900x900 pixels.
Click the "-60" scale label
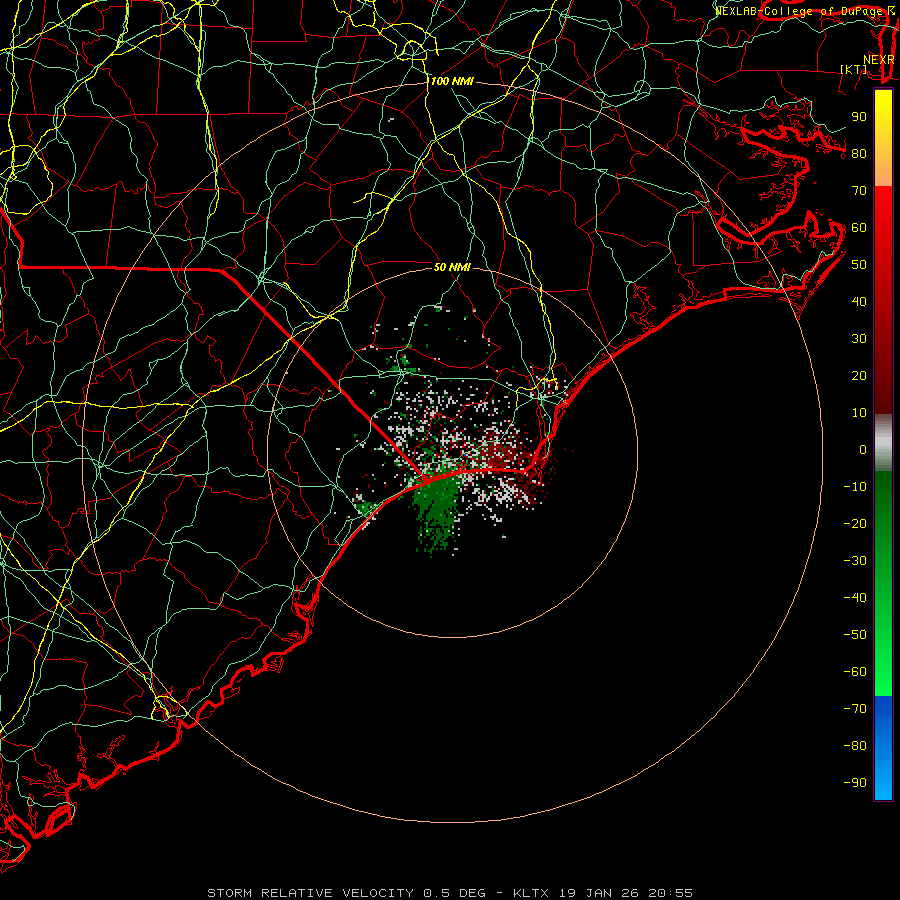click(x=855, y=672)
